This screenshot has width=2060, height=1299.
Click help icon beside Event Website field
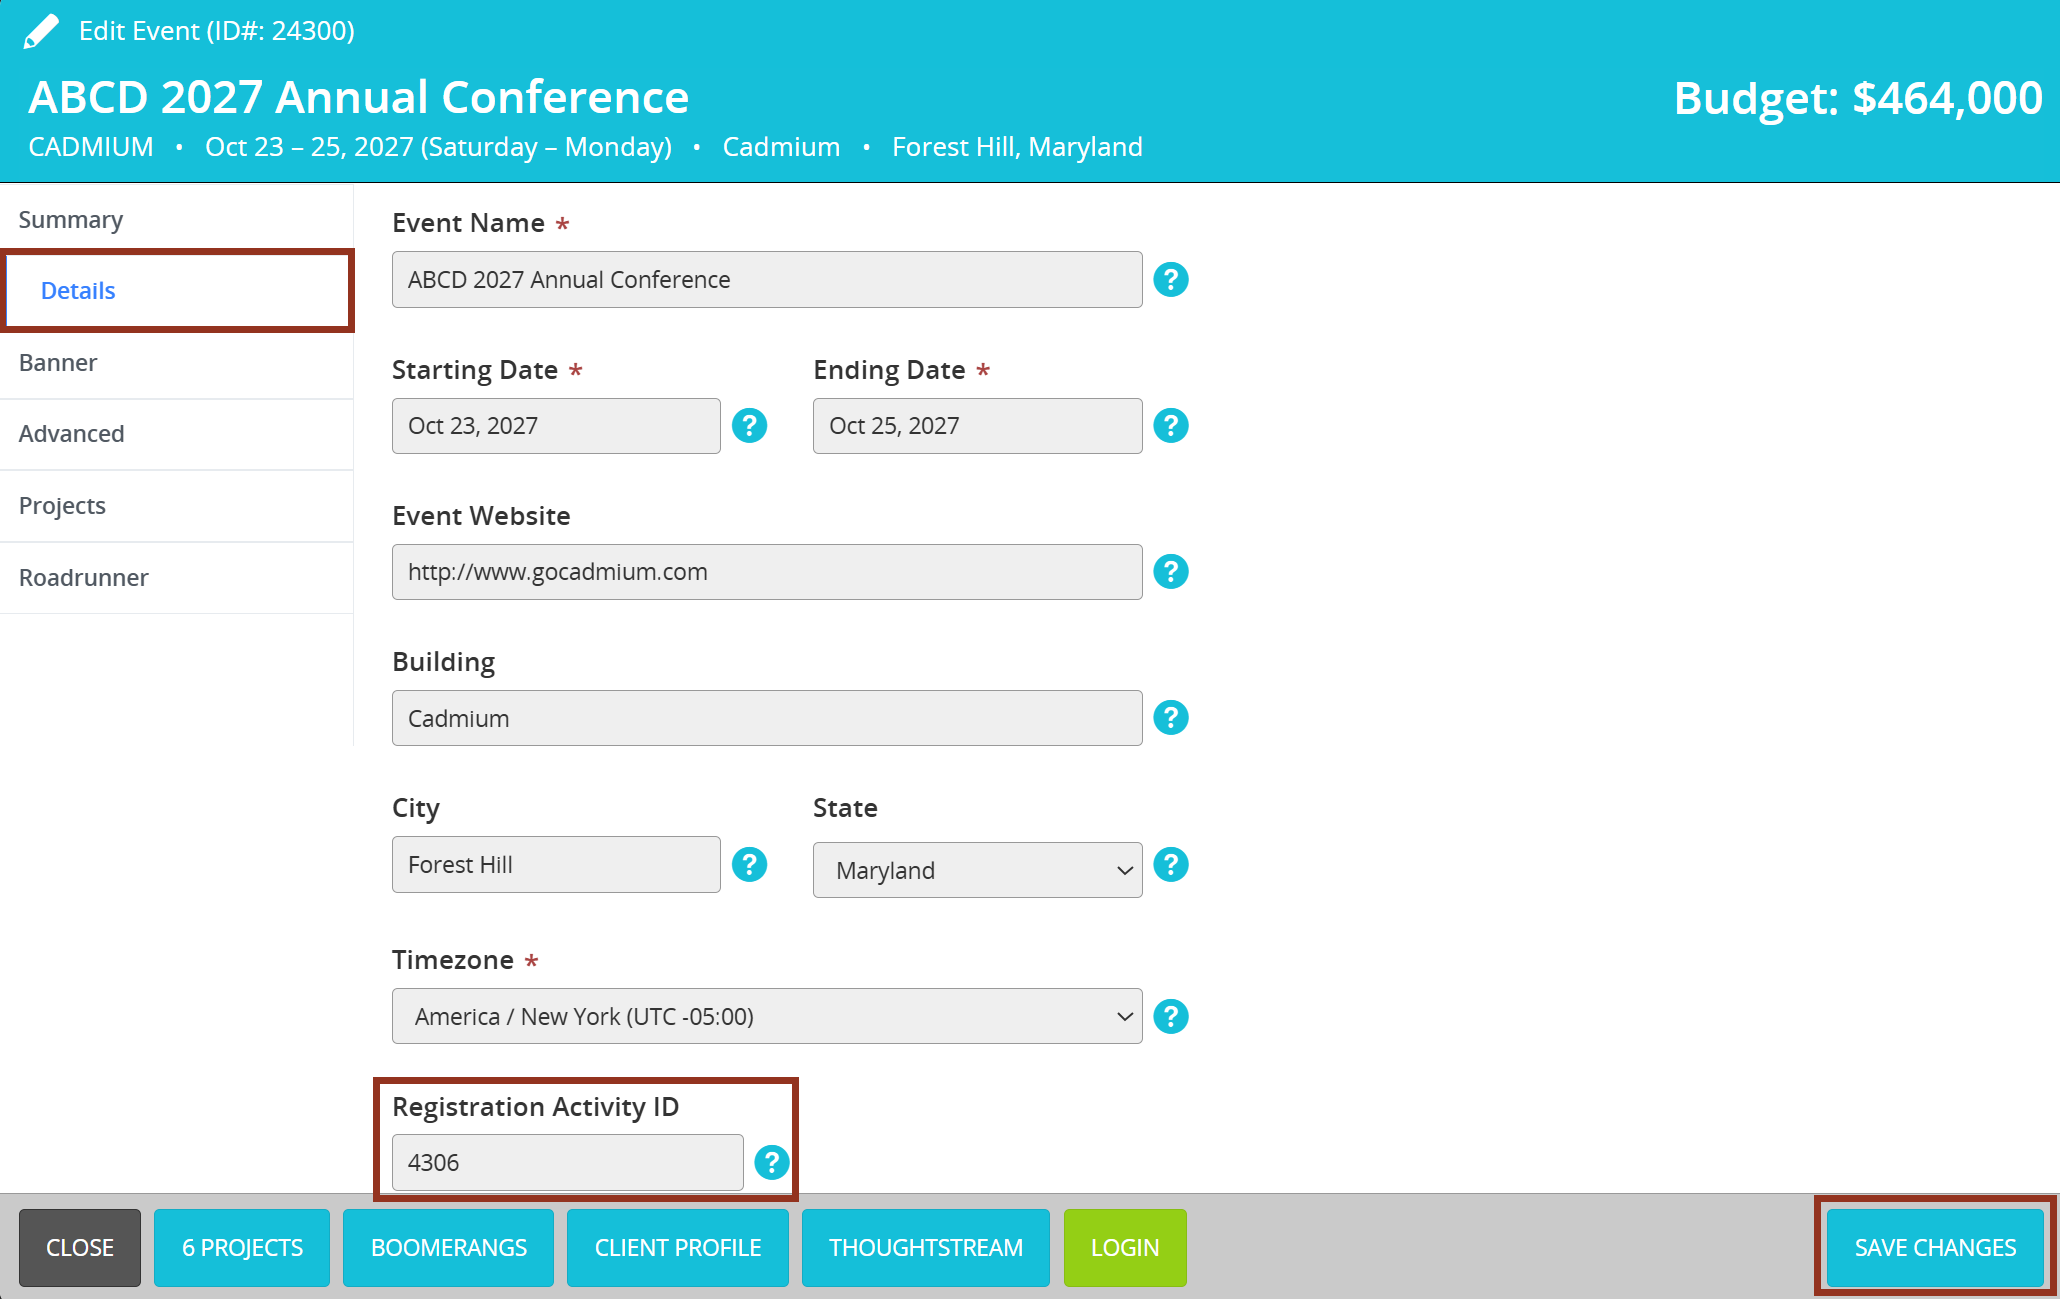1170,572
